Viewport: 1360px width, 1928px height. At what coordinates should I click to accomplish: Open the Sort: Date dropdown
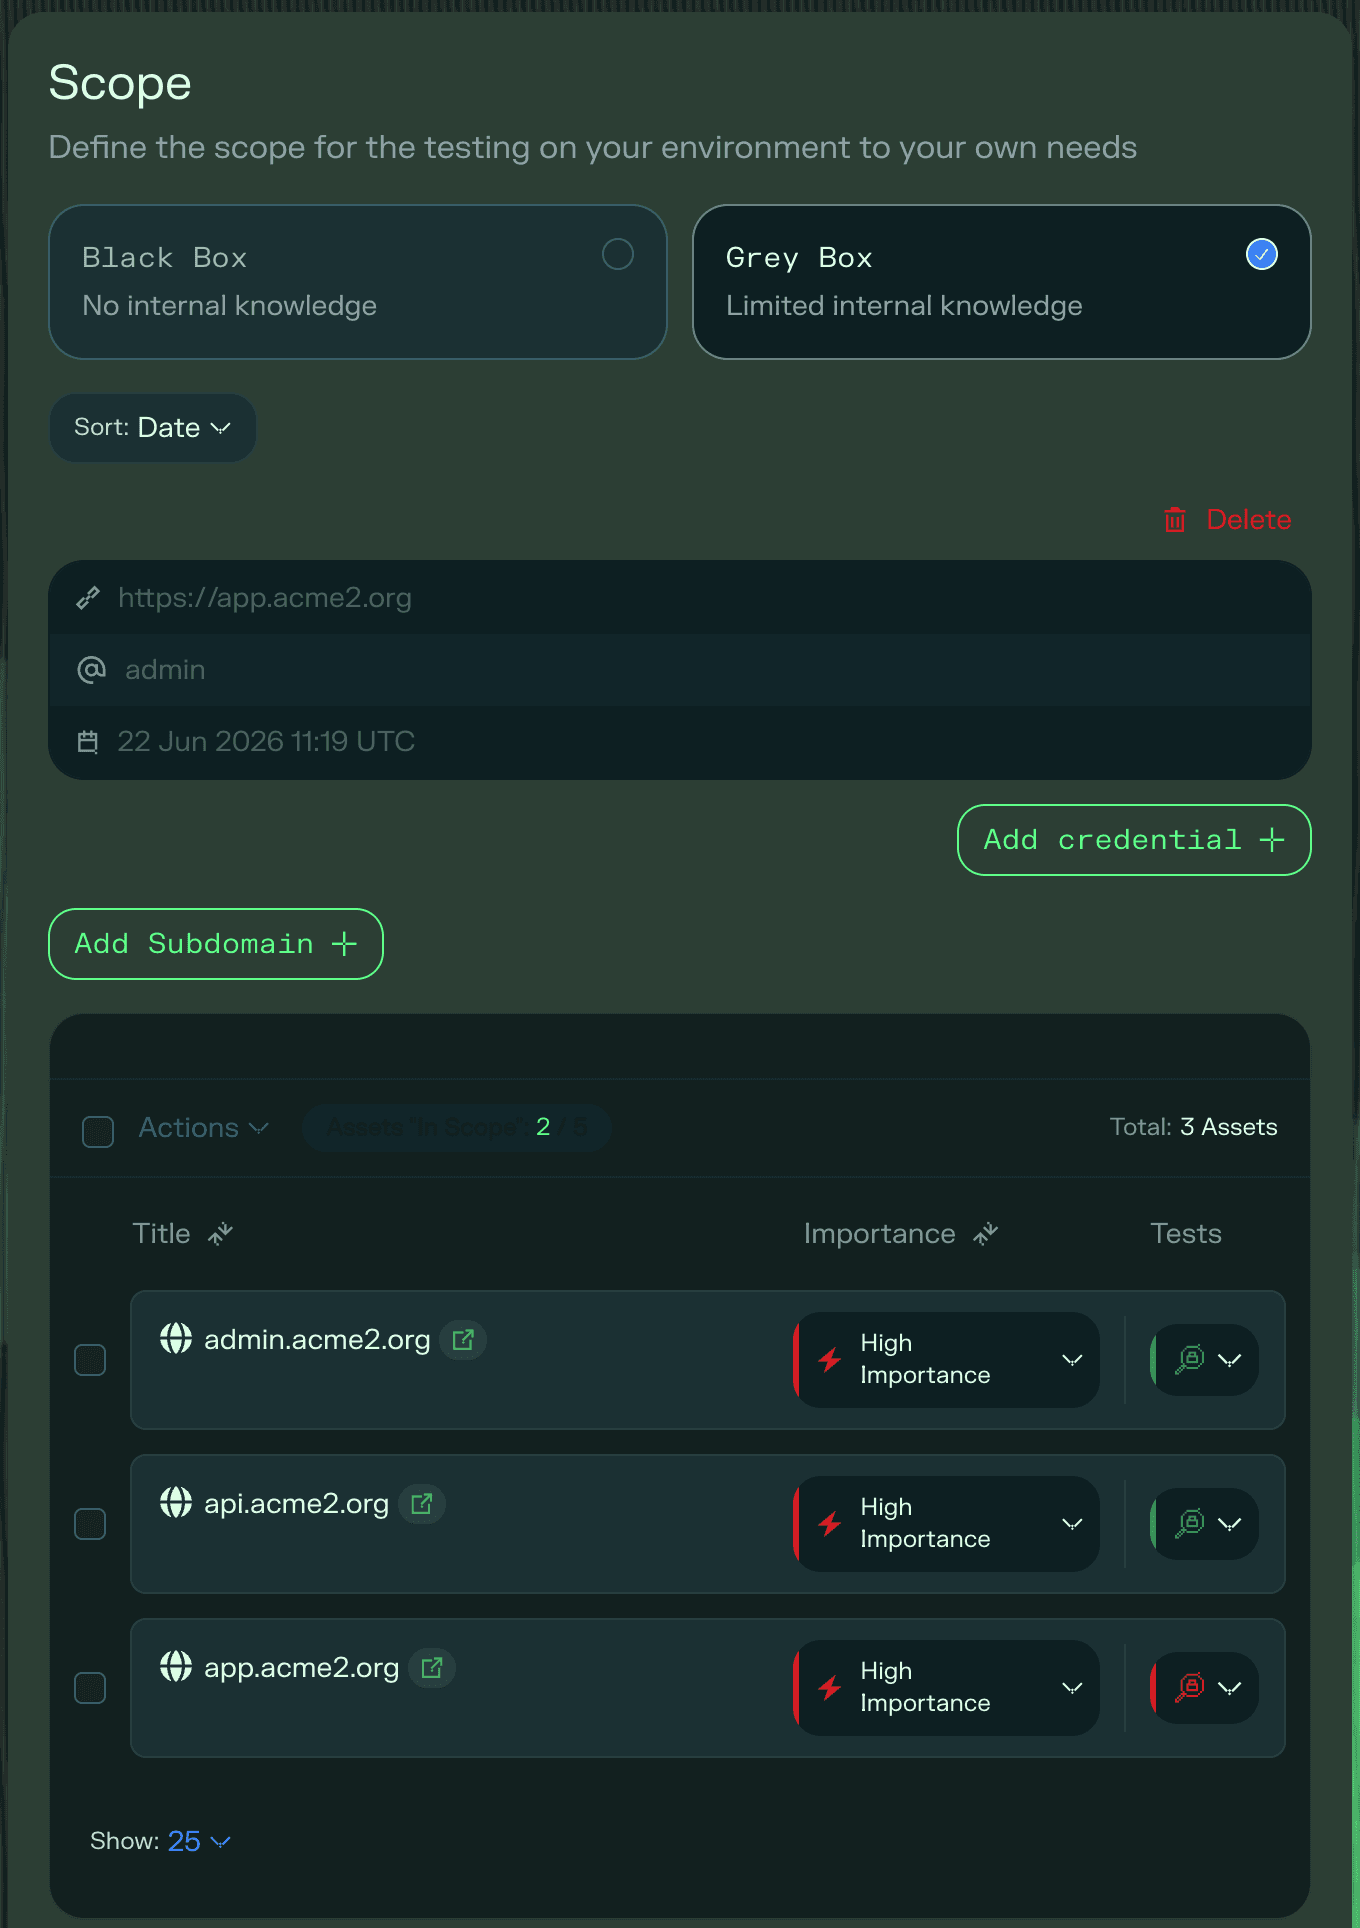[x=153, y=428]
